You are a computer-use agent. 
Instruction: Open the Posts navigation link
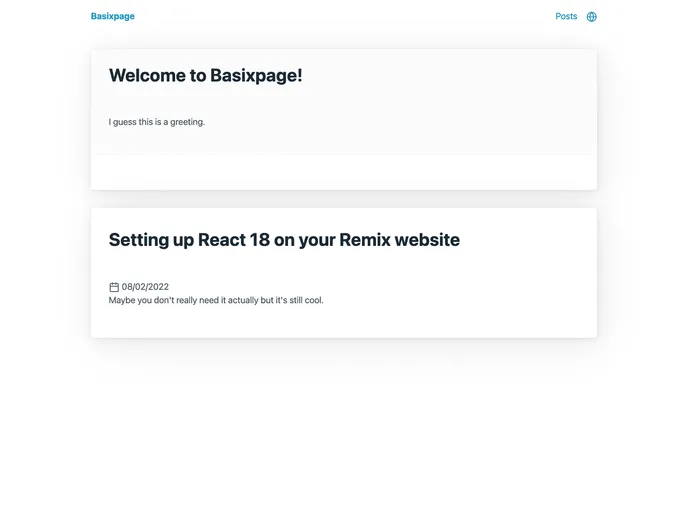pos(566,17)
